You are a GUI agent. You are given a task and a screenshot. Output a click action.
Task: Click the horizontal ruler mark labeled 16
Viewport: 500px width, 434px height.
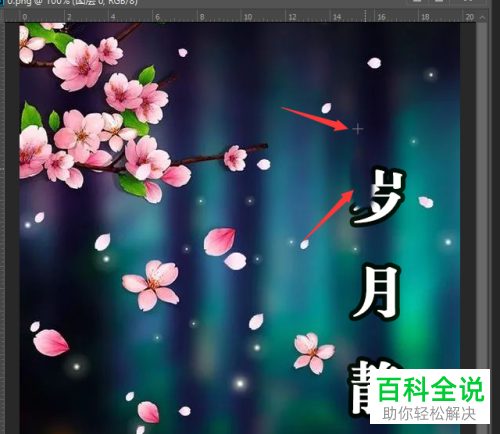(x=381, y=17)
